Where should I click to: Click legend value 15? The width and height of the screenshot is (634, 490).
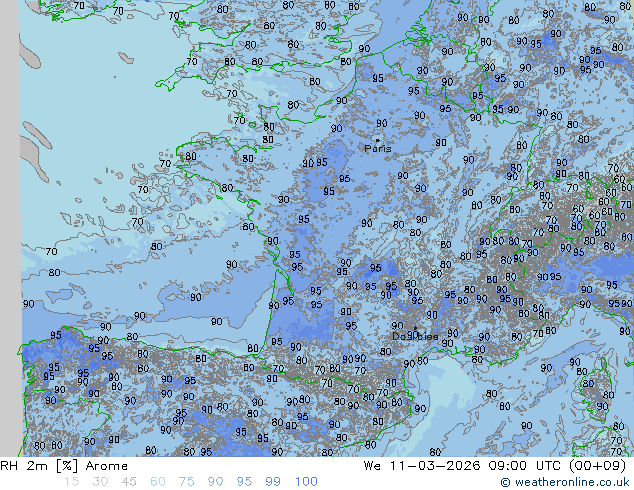71,482
